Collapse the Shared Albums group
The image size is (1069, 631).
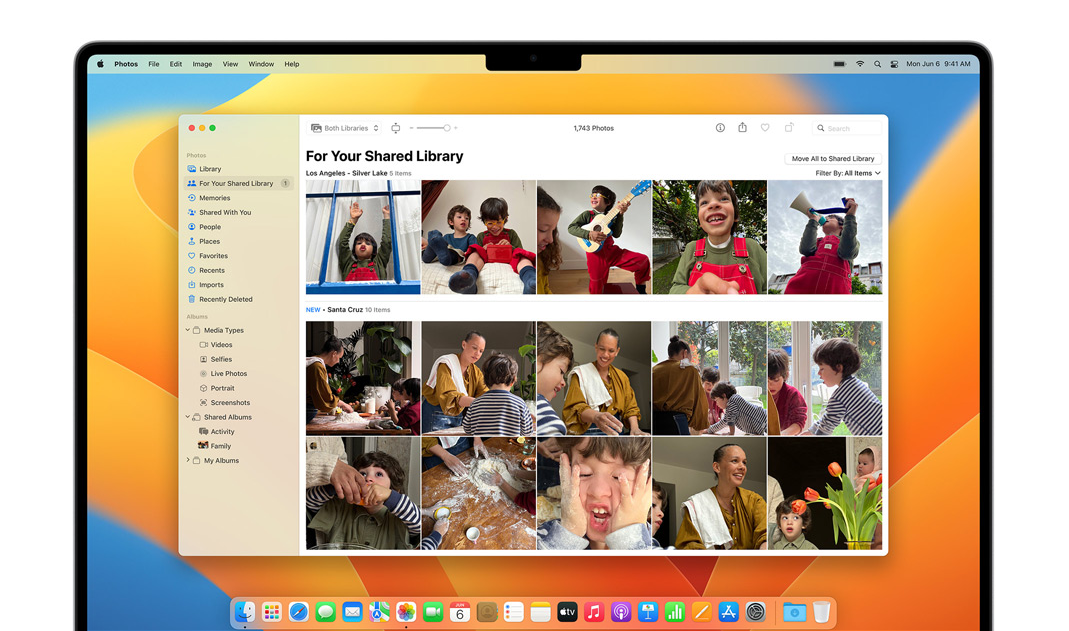pos(188,417)
